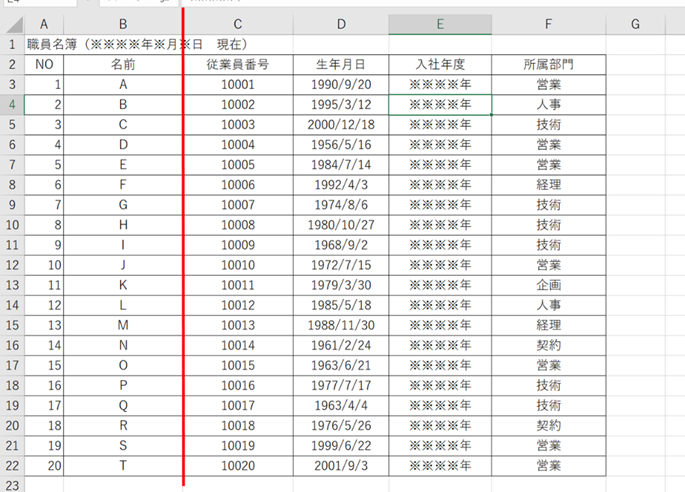Select the column C header

tap(237, 24)
